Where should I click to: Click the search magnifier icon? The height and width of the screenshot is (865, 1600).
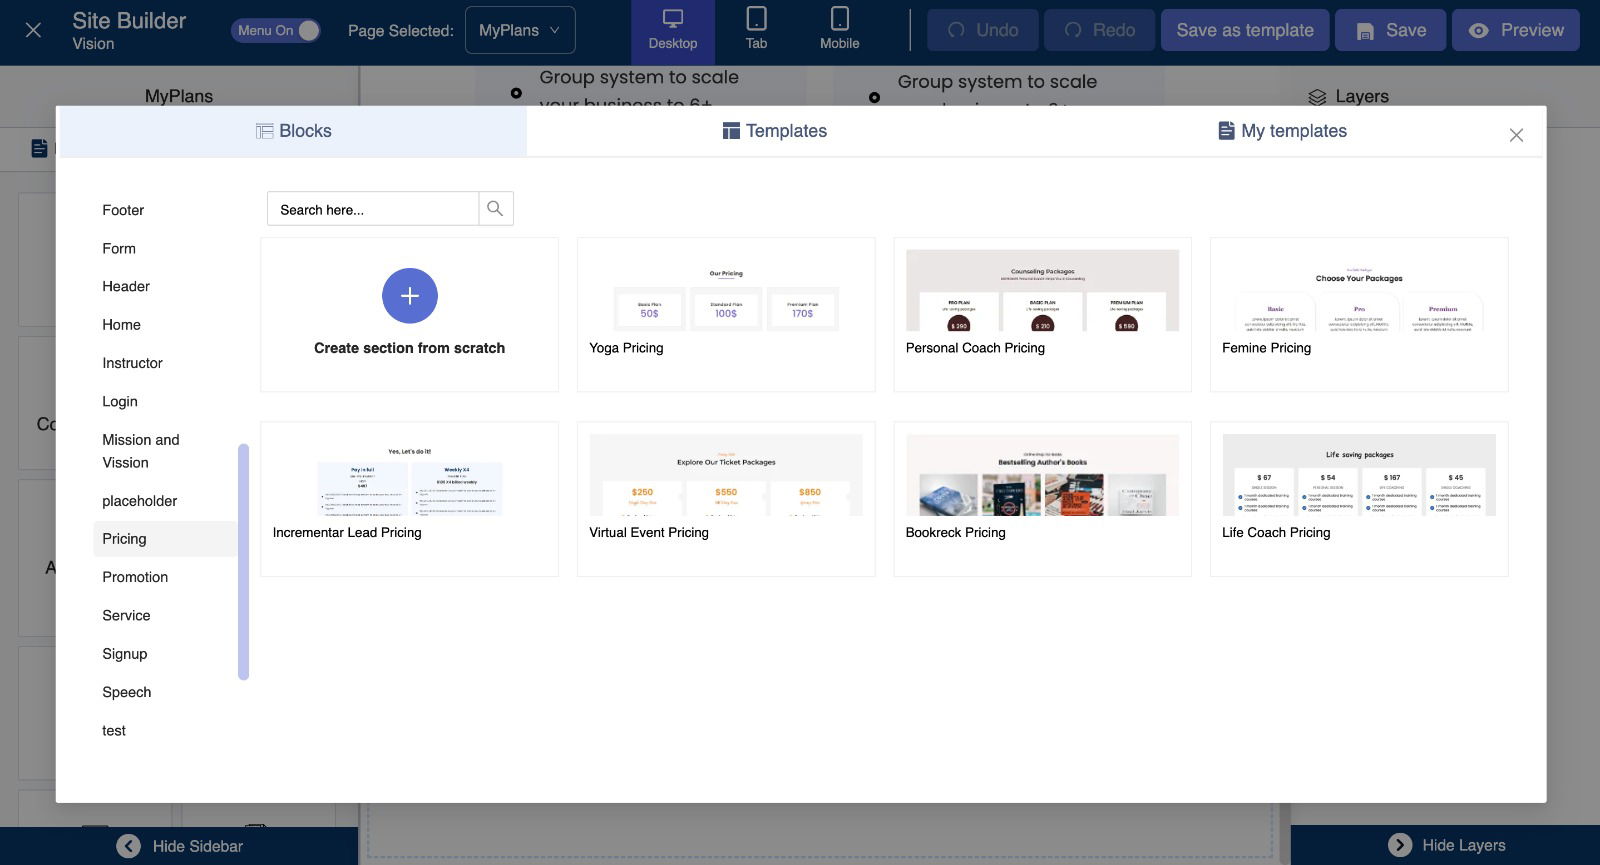495,209
